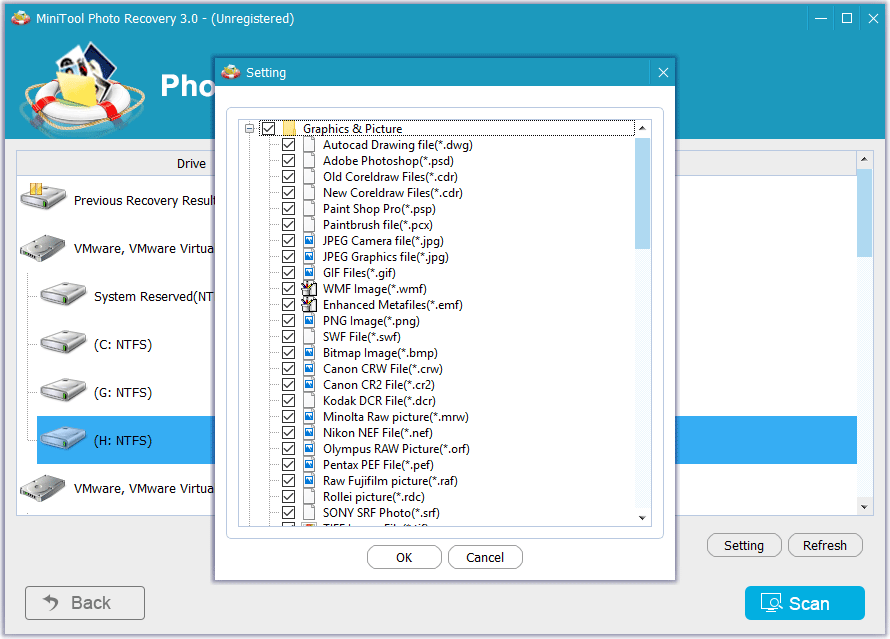
Task: Click the Previous Recovery Result drive icon
Action: [43, 196]
